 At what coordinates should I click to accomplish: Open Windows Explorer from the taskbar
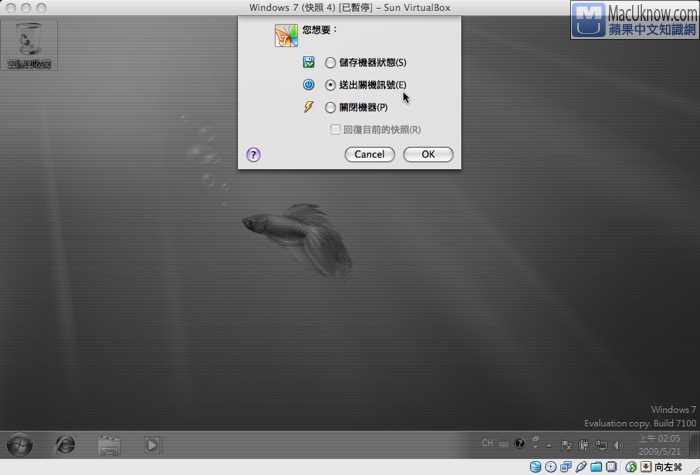click(x=109, y=445)
